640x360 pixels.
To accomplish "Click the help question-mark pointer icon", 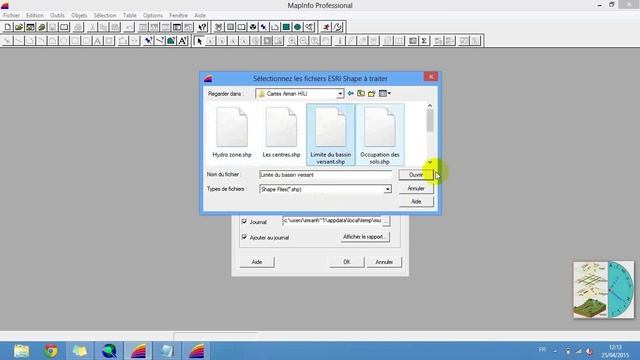I will click(x=202, y=27).
